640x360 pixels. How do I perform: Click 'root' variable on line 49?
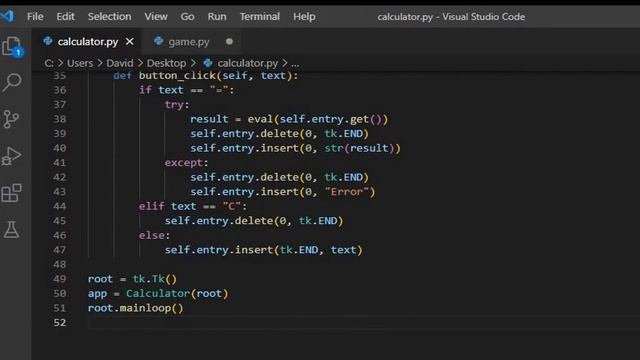pos(100,279)
